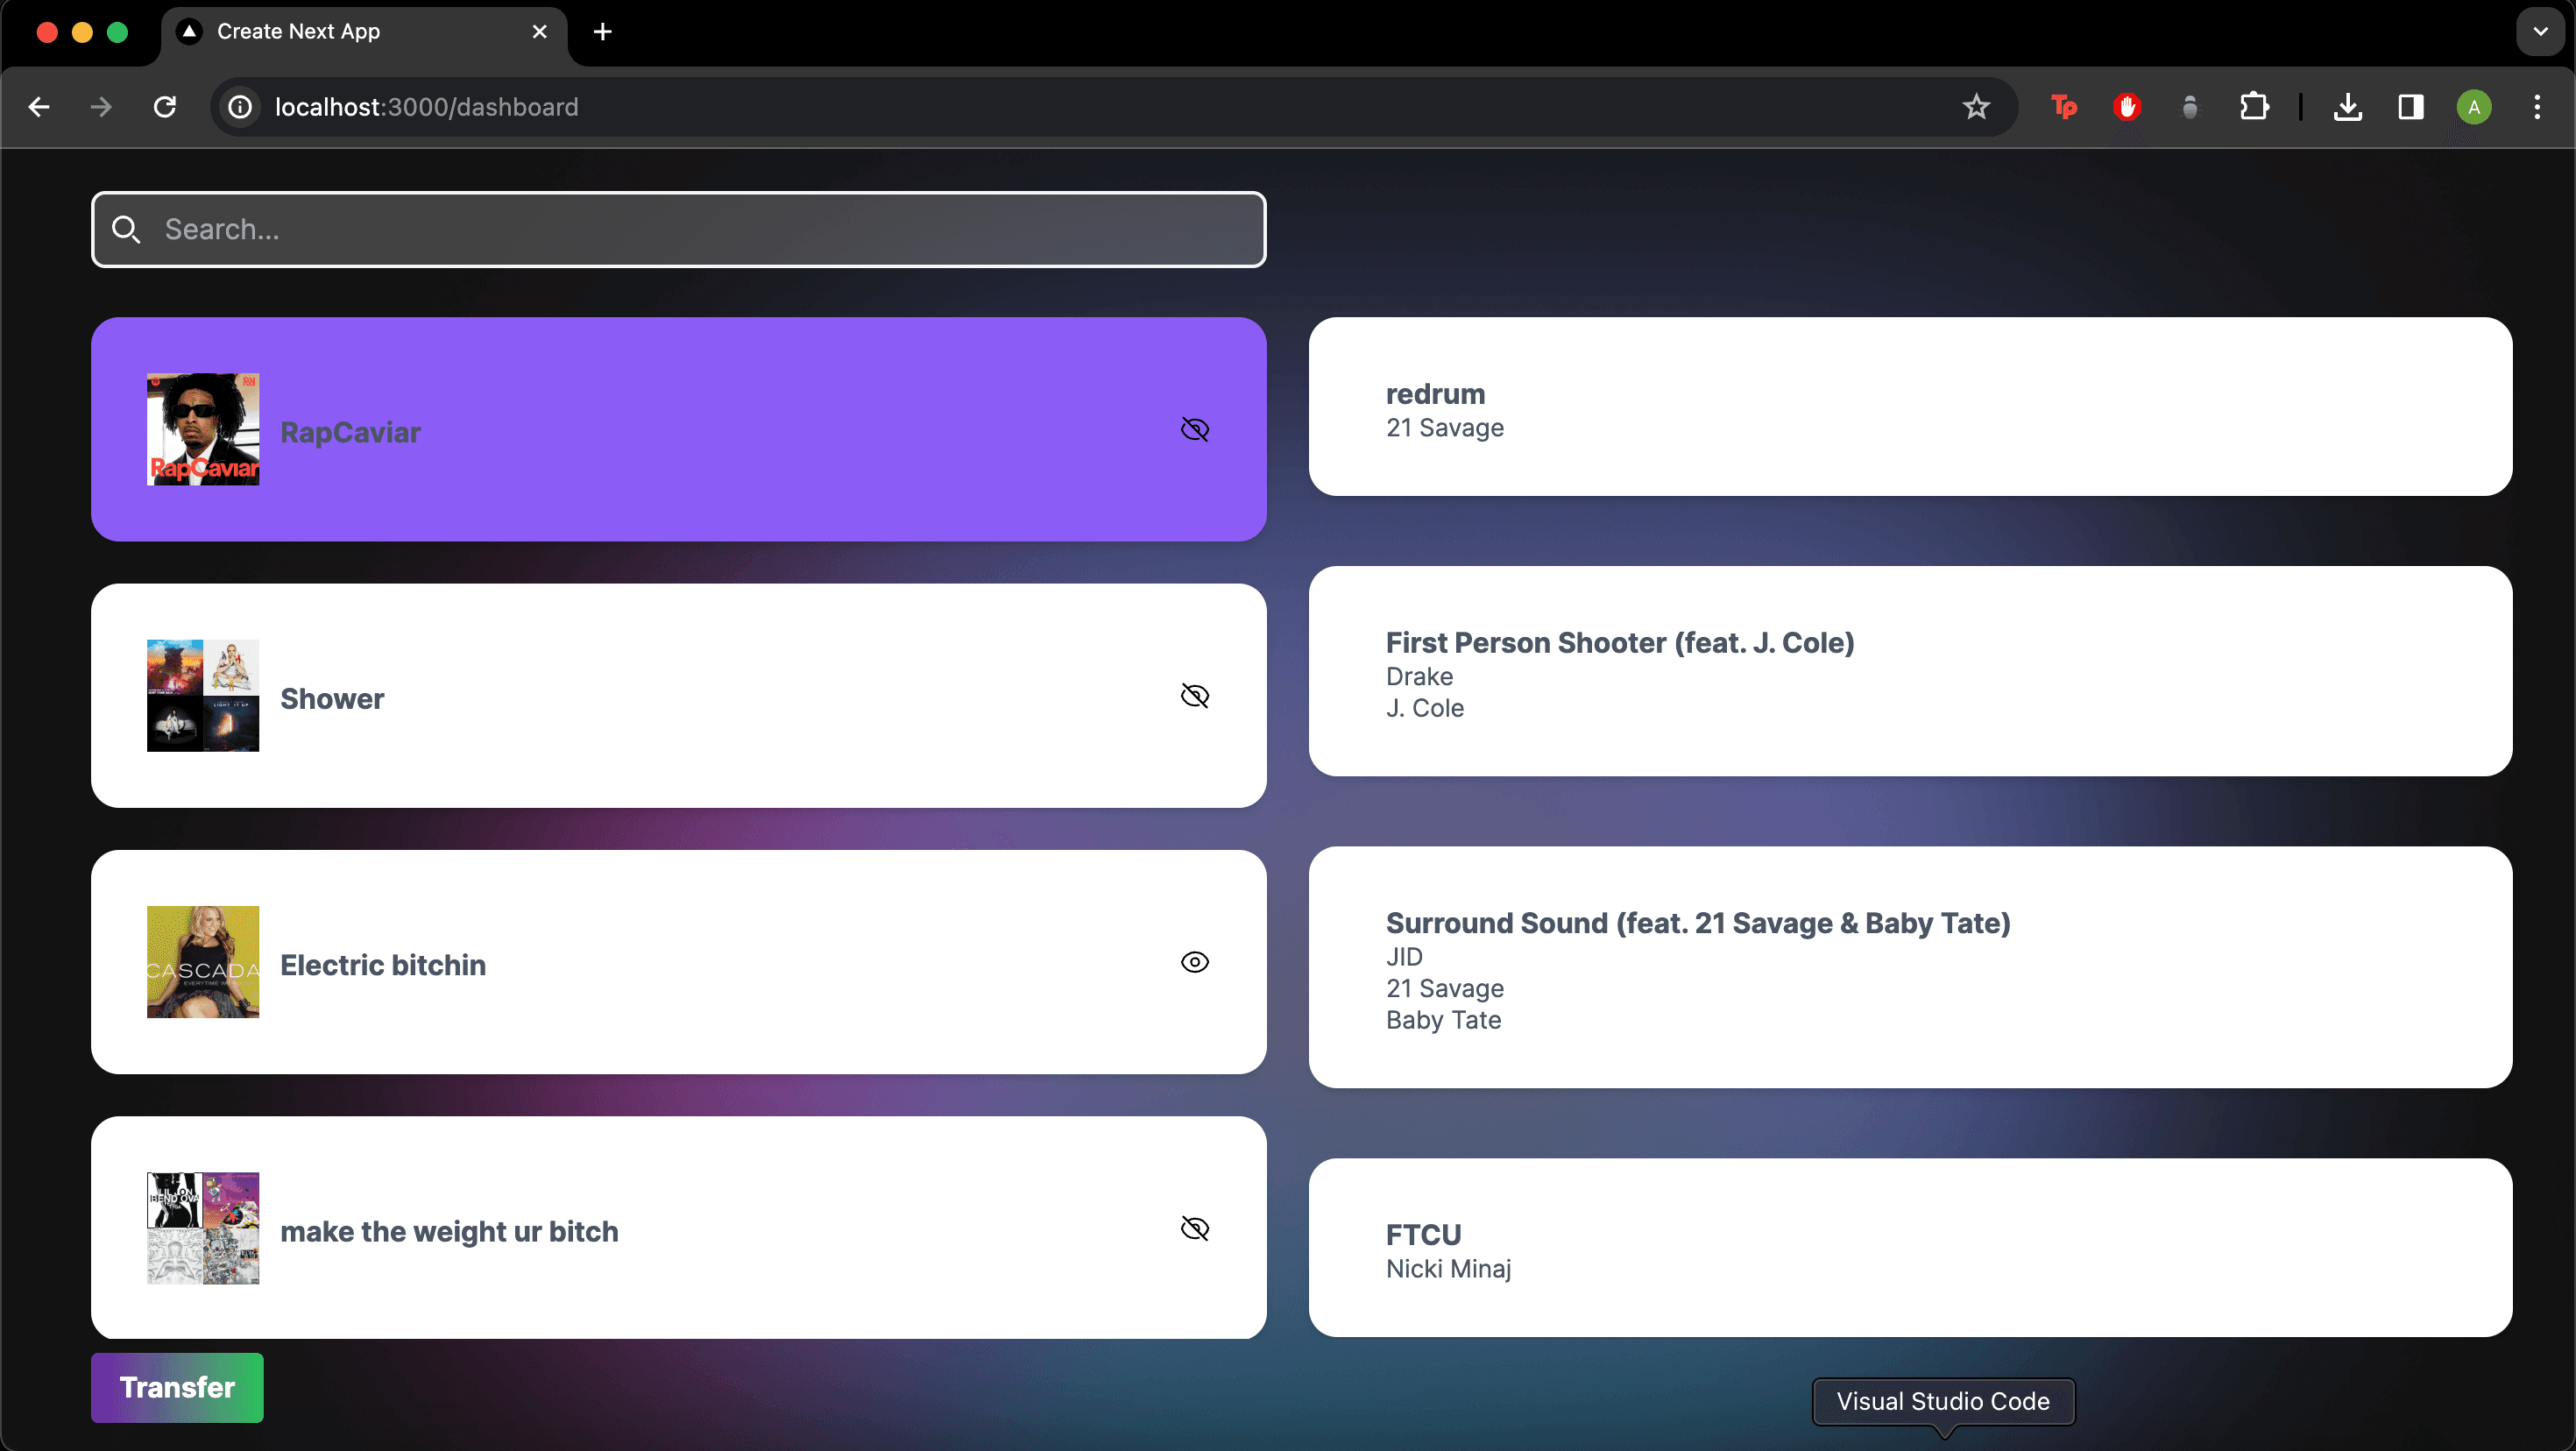
Task: Open the Chrome three-dot menu
Action: [x=2537, y=107]
